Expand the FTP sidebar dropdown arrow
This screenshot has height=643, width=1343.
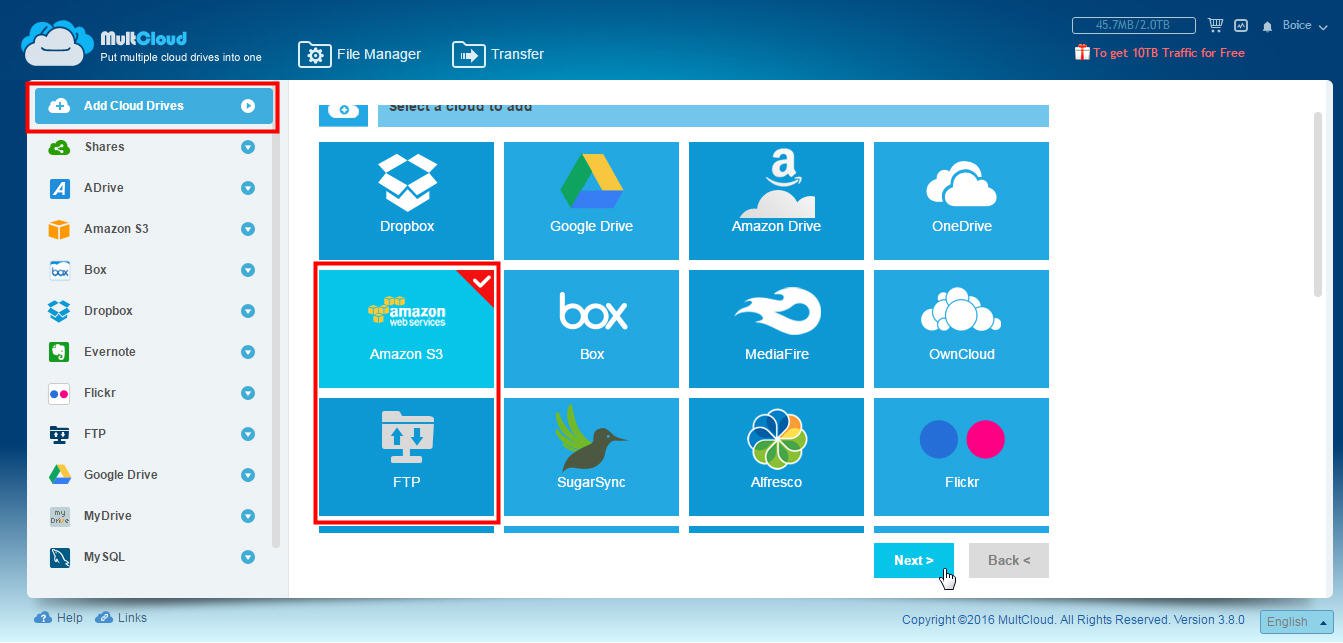(x=248, y=434)
